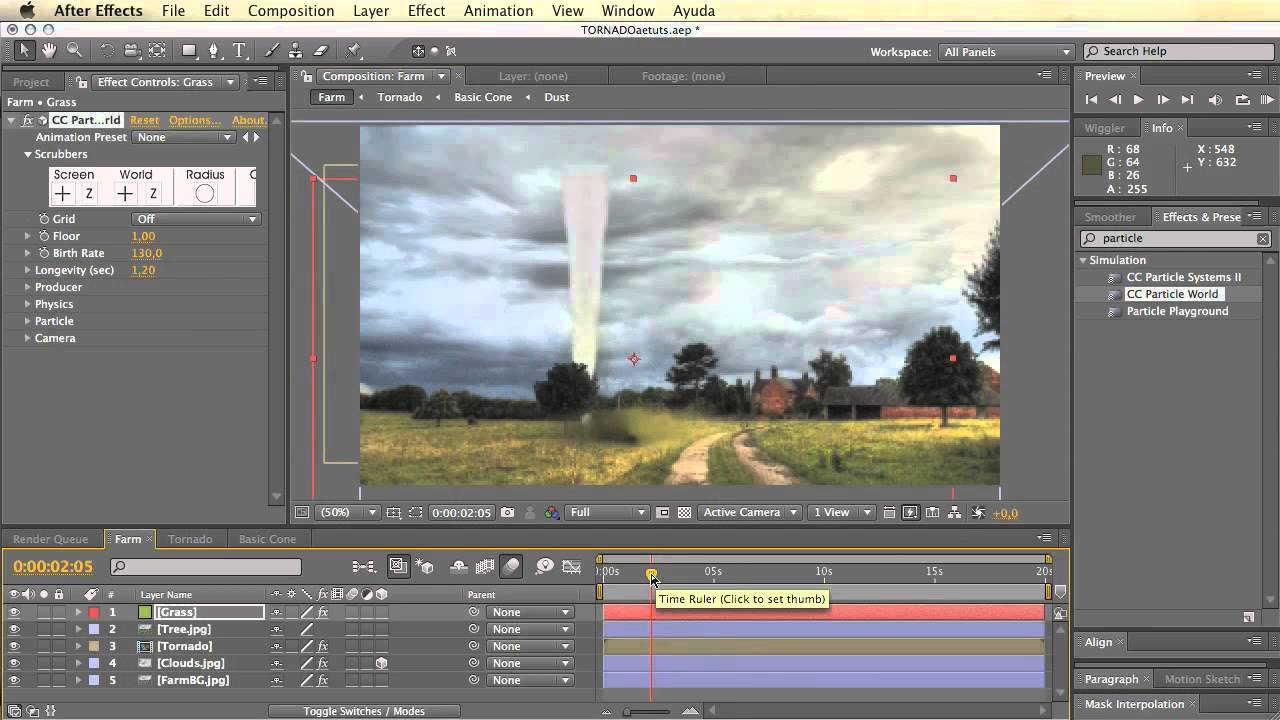The width and height of the screenshot is (1280, 720).
Task: Toggle the transparency grid icon
Action: pos(684,512)
